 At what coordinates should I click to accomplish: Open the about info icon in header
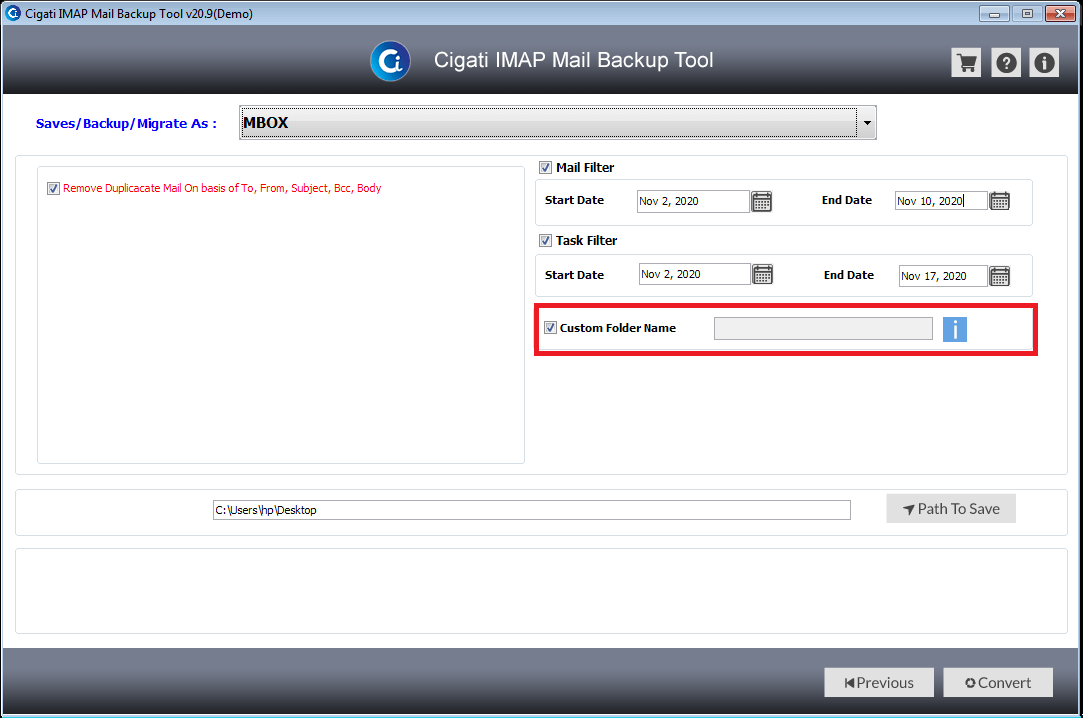[x=1044, y=63]
